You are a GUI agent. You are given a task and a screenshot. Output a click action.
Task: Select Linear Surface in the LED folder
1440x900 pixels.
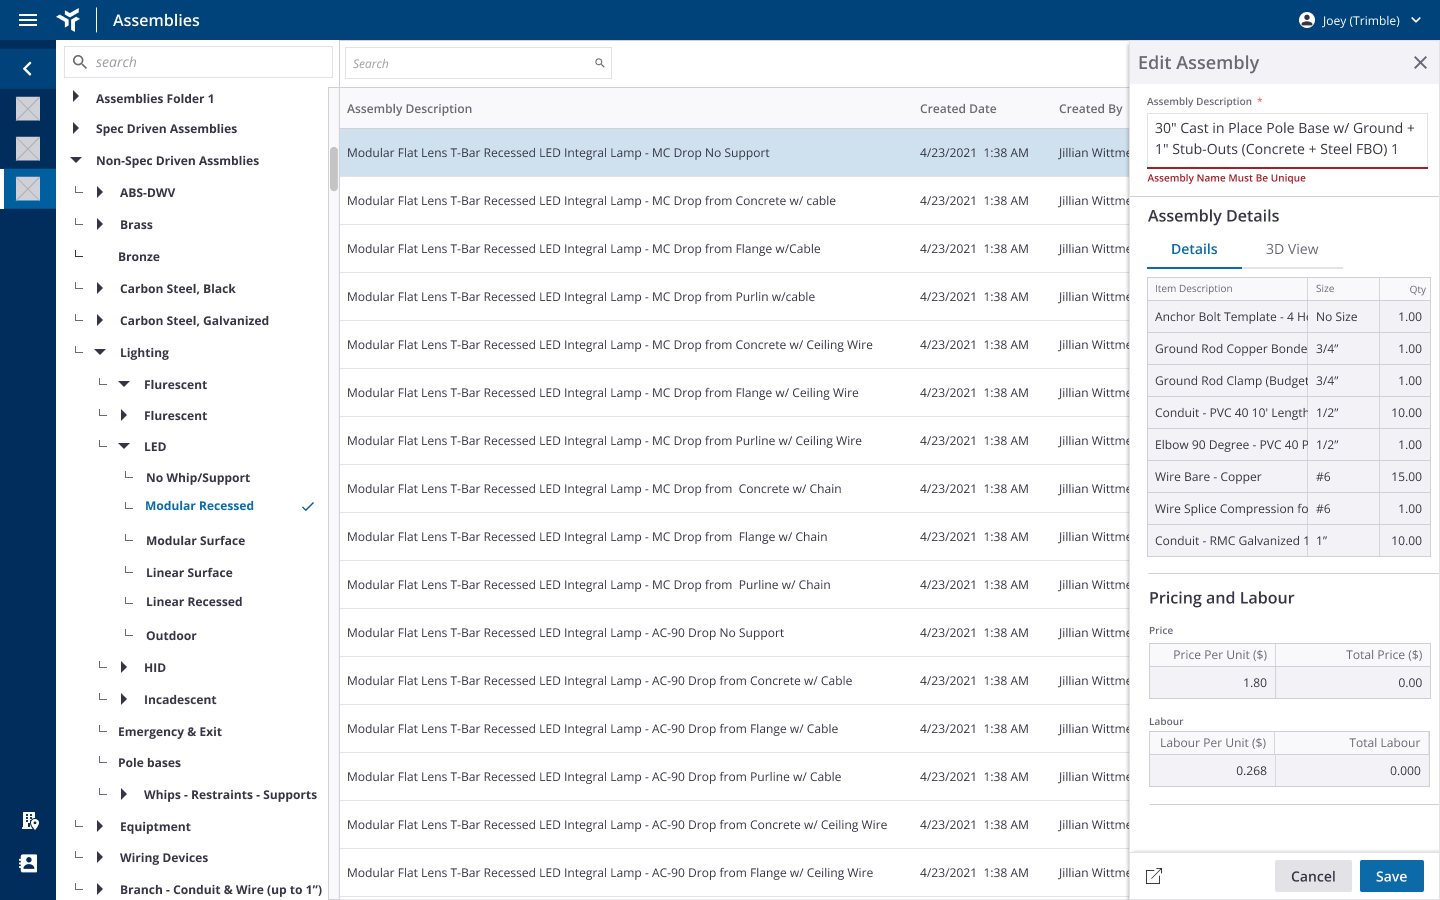(x=189, y=573)
